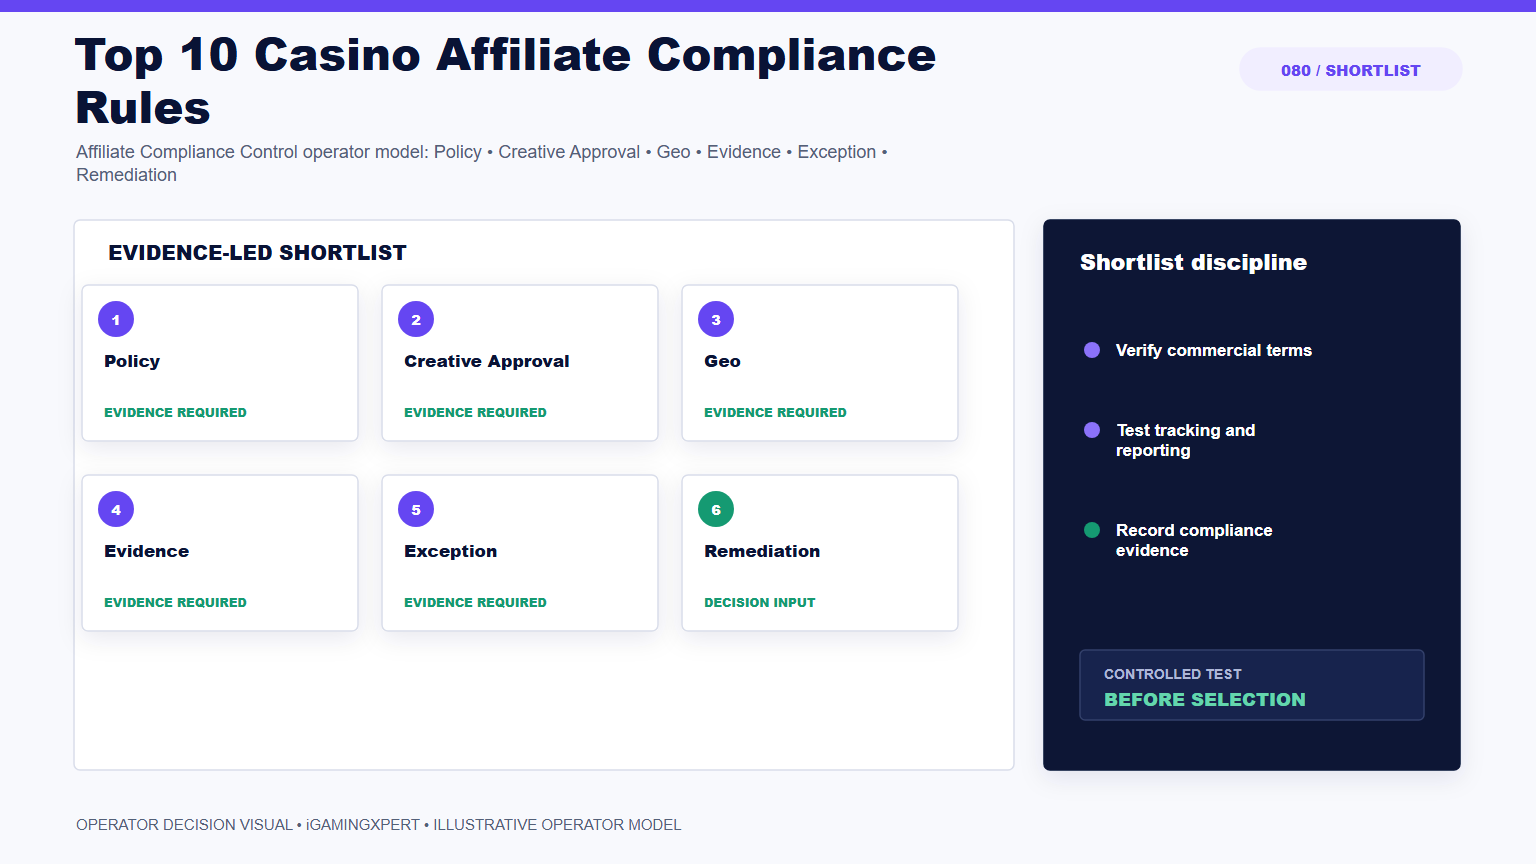Click the green number 6 badge
Screen dimensions: 1536x864
point(716,509)
